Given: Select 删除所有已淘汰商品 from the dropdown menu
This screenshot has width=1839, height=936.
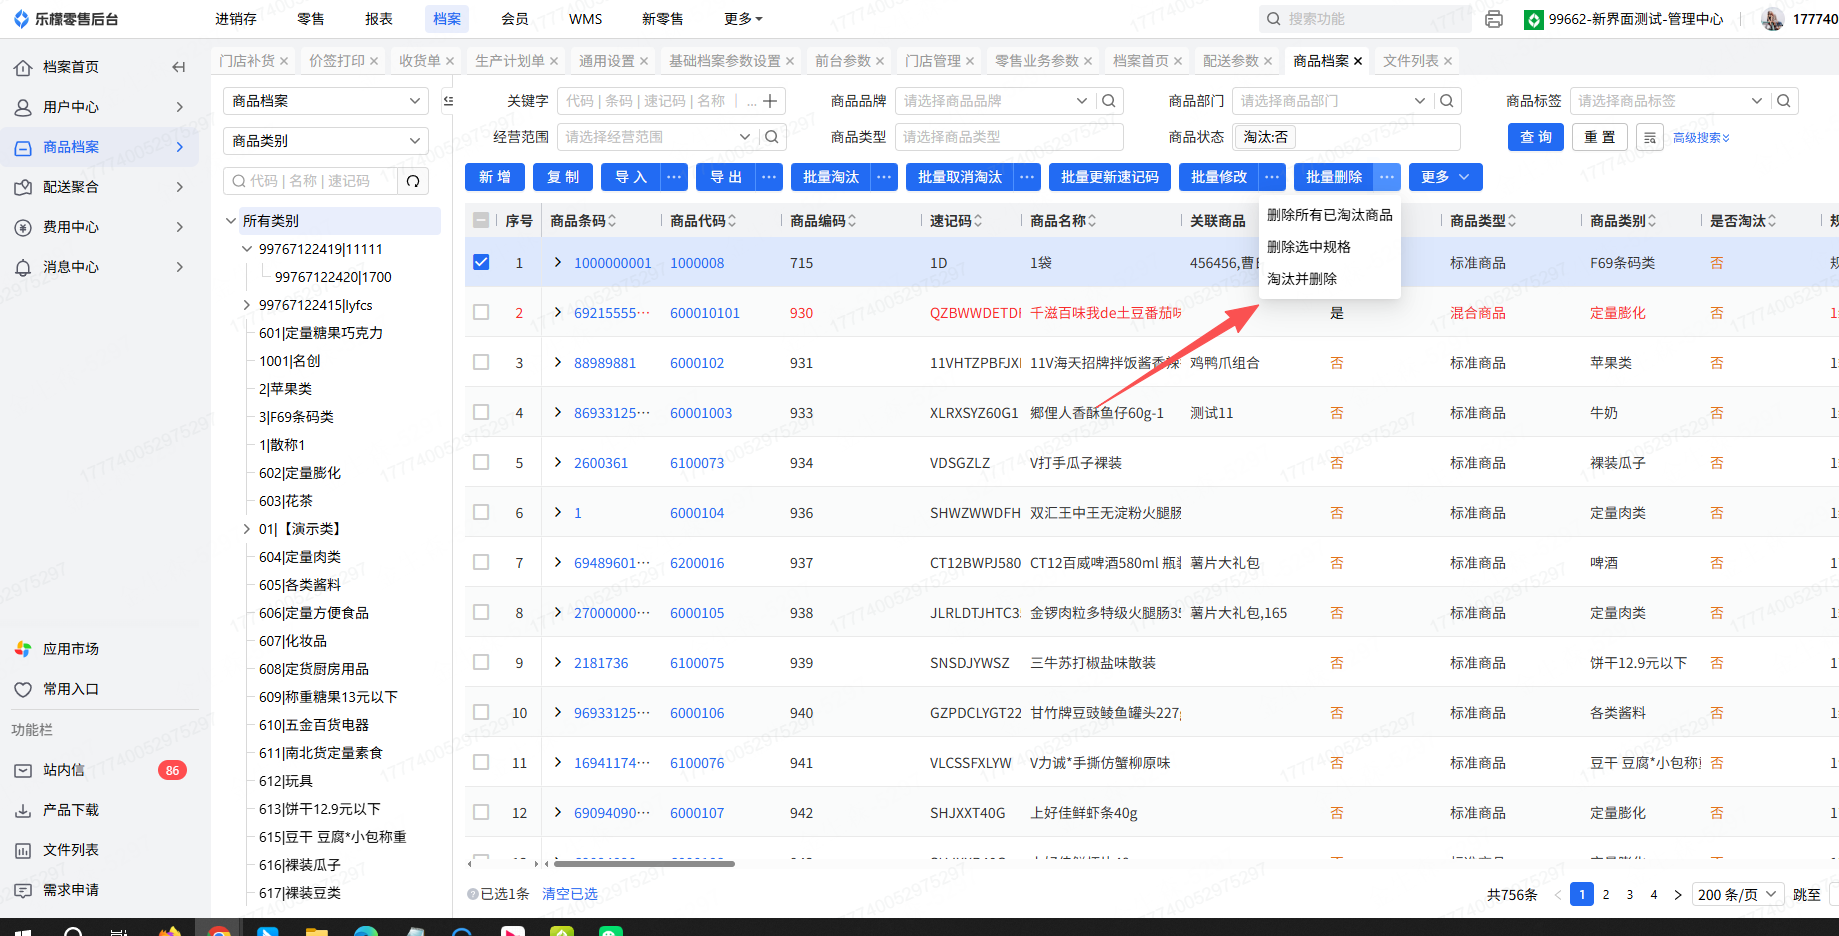Looking at the screenshot, I should (1329, 215).
